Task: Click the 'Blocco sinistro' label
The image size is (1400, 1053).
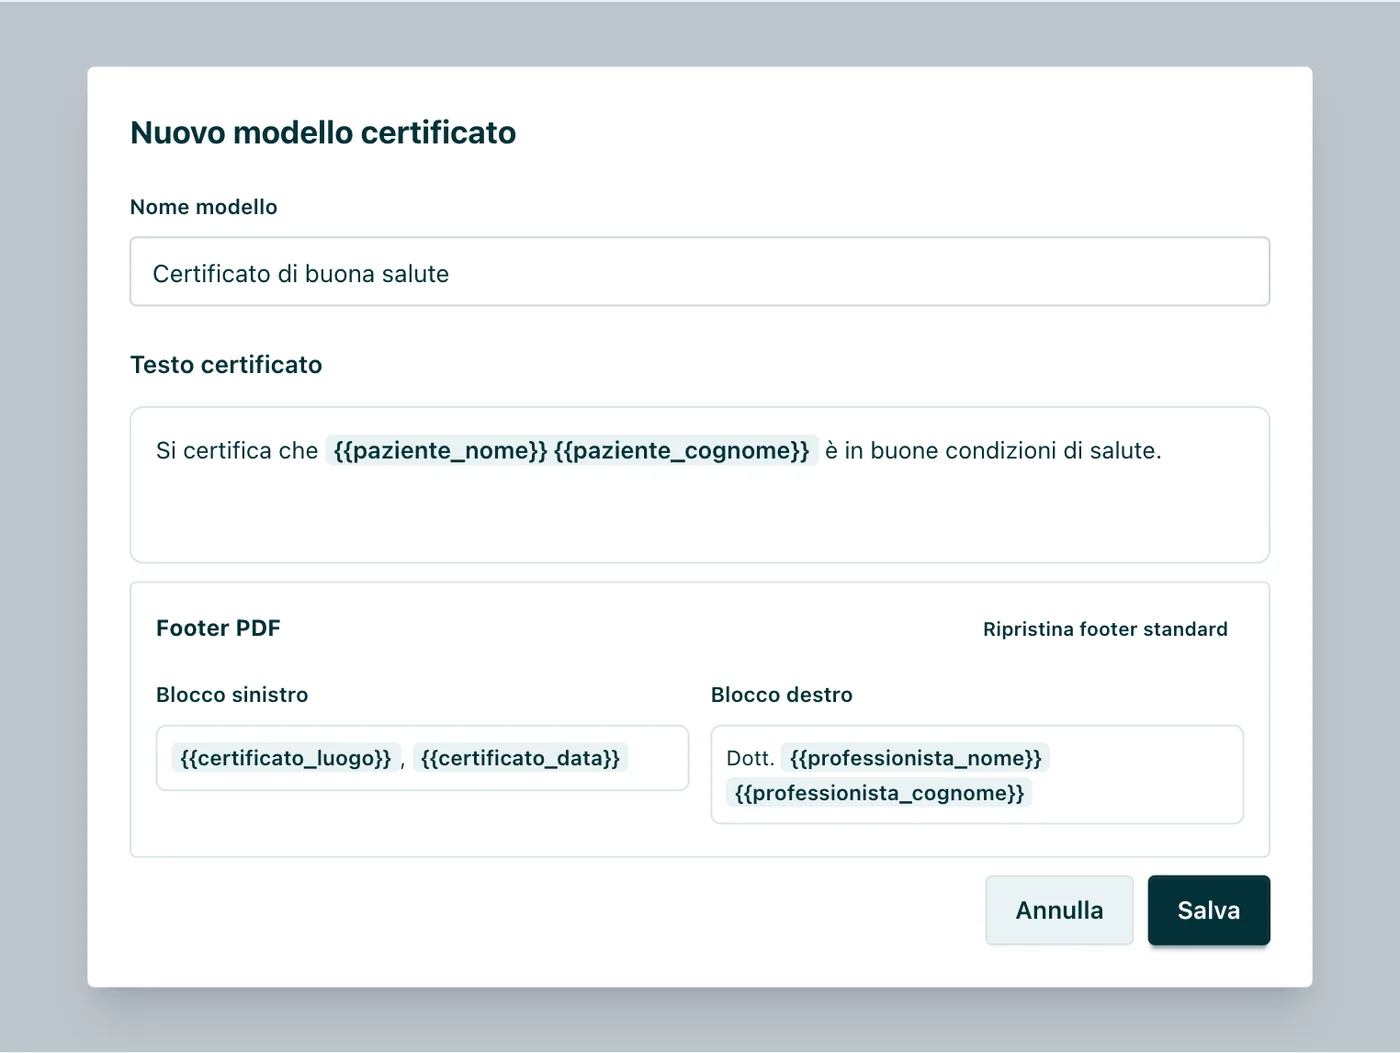Action: tap(232, 695)
